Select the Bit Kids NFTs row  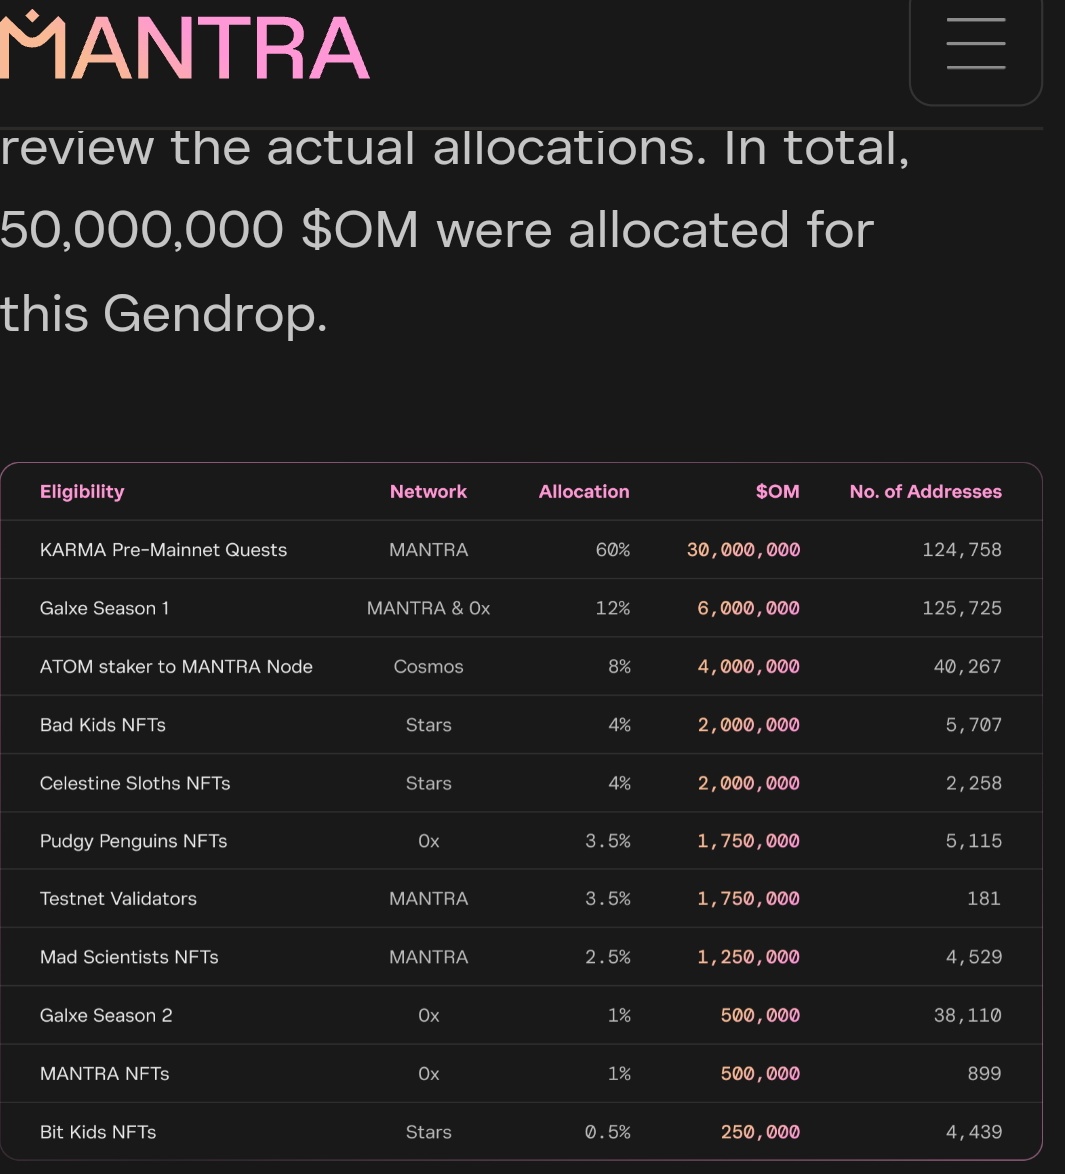98,1131
